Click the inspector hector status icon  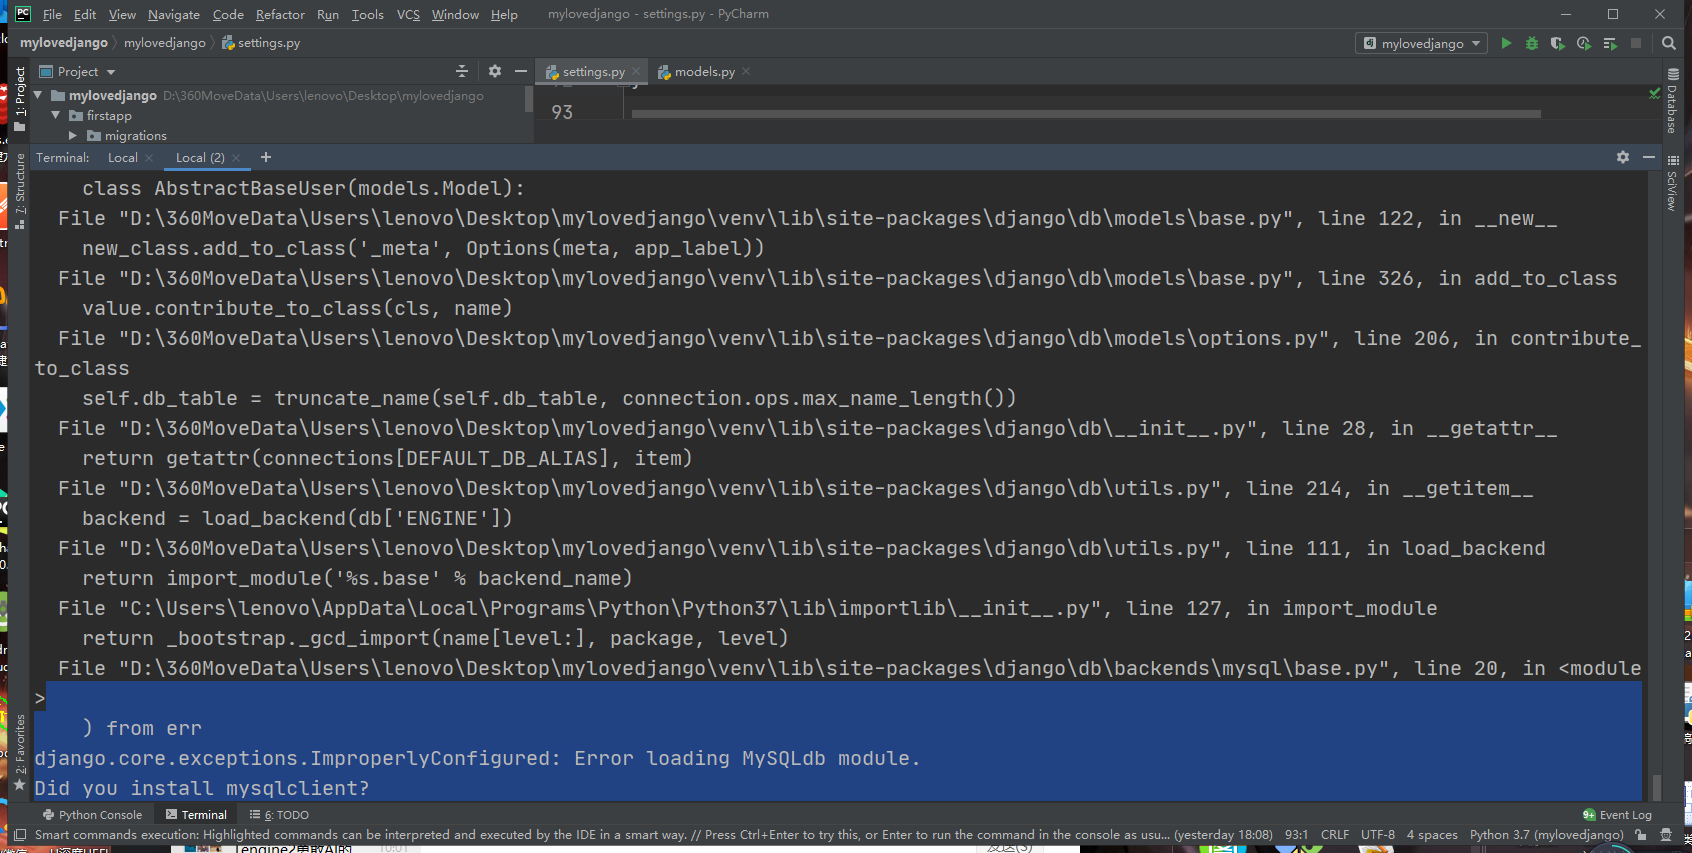pos(1666,835)
